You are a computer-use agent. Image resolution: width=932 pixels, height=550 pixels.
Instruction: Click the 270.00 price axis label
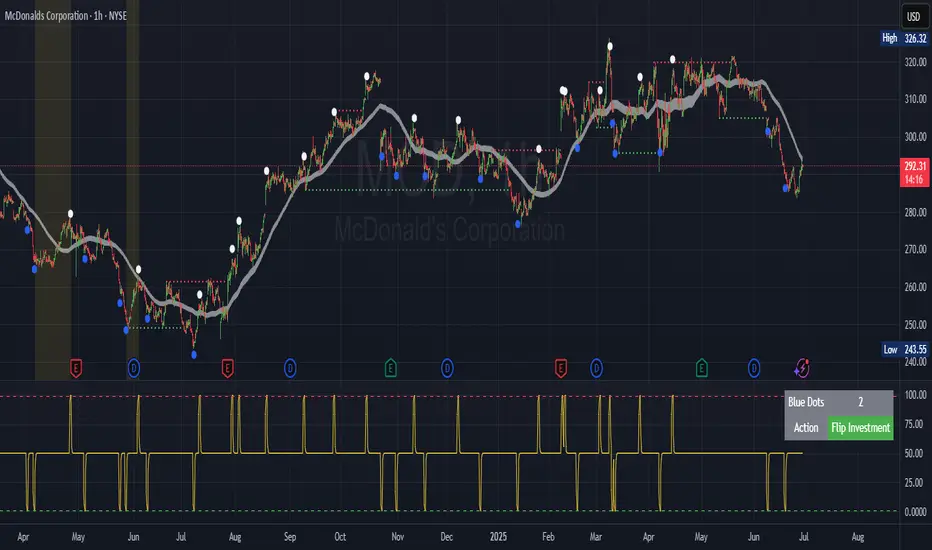[x=915, y=249]
